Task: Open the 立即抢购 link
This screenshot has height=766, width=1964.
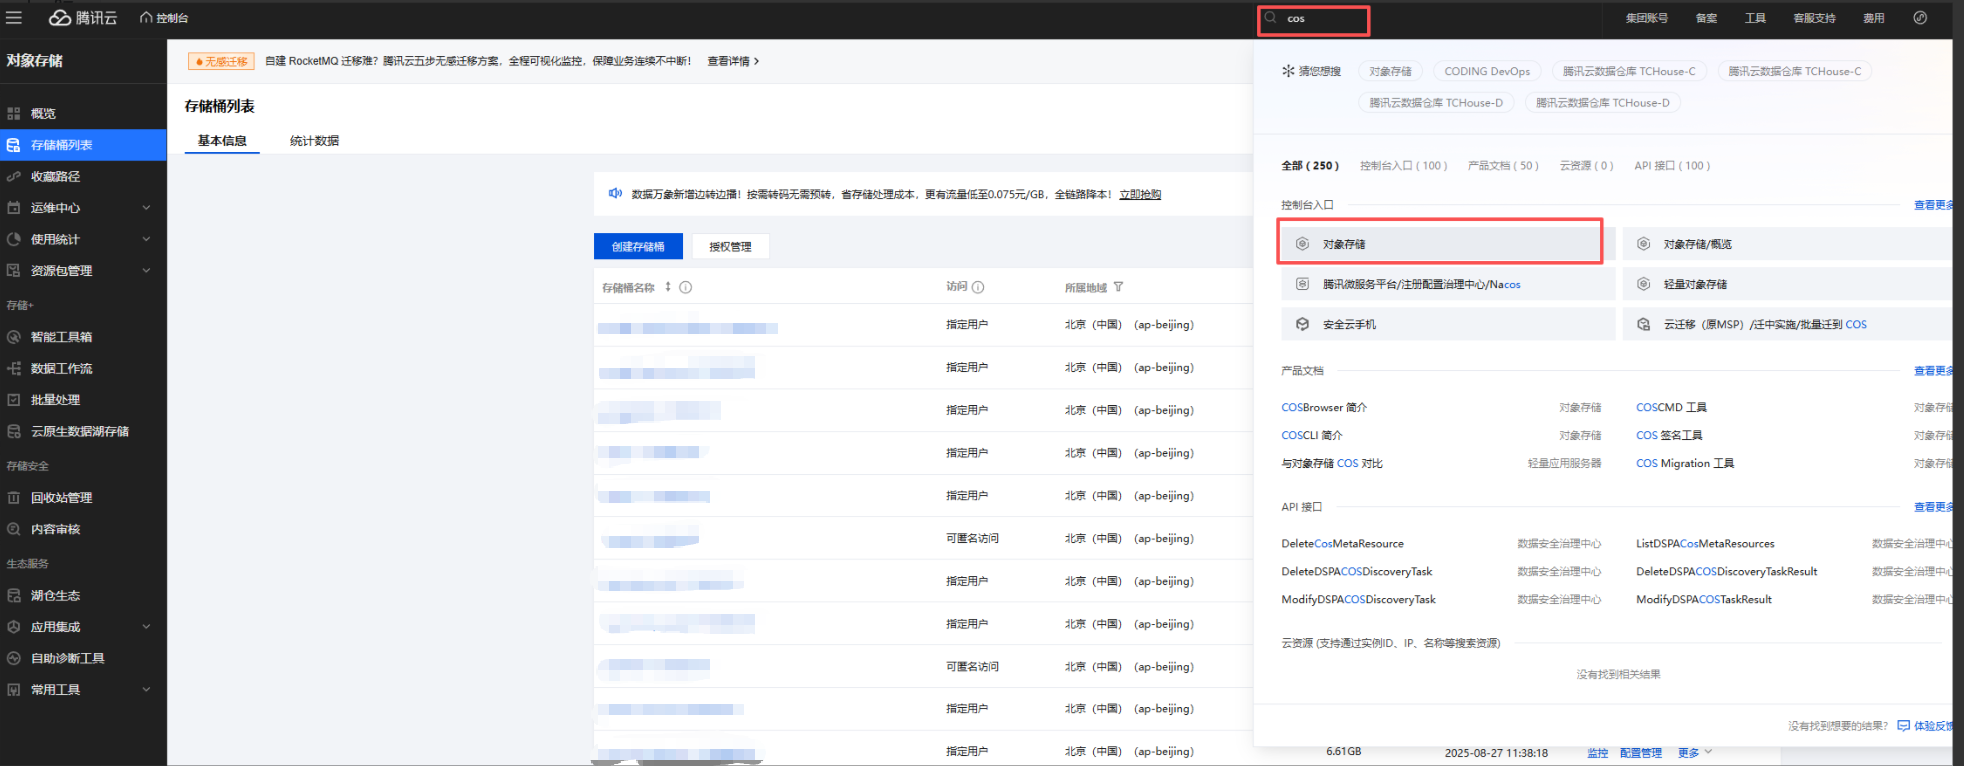Action: click(x=1140, y=194)
